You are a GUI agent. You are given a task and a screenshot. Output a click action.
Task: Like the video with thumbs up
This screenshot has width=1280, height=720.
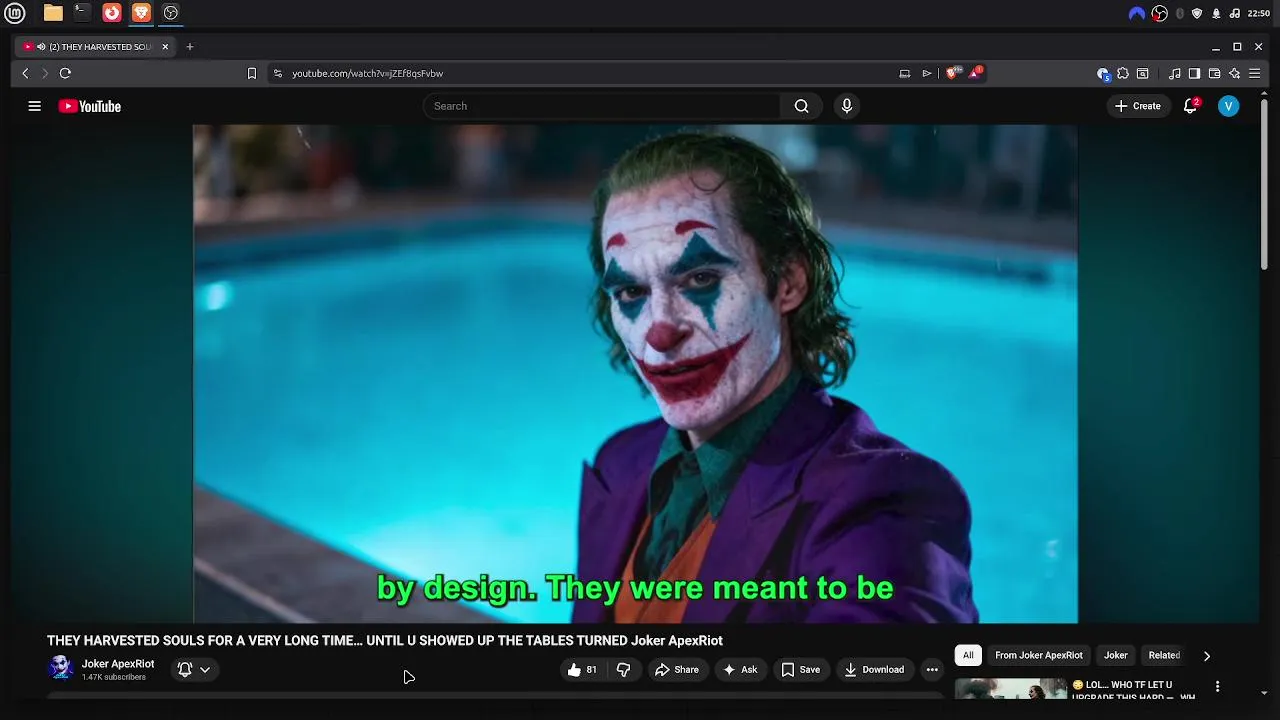click(x=581, y=670)
